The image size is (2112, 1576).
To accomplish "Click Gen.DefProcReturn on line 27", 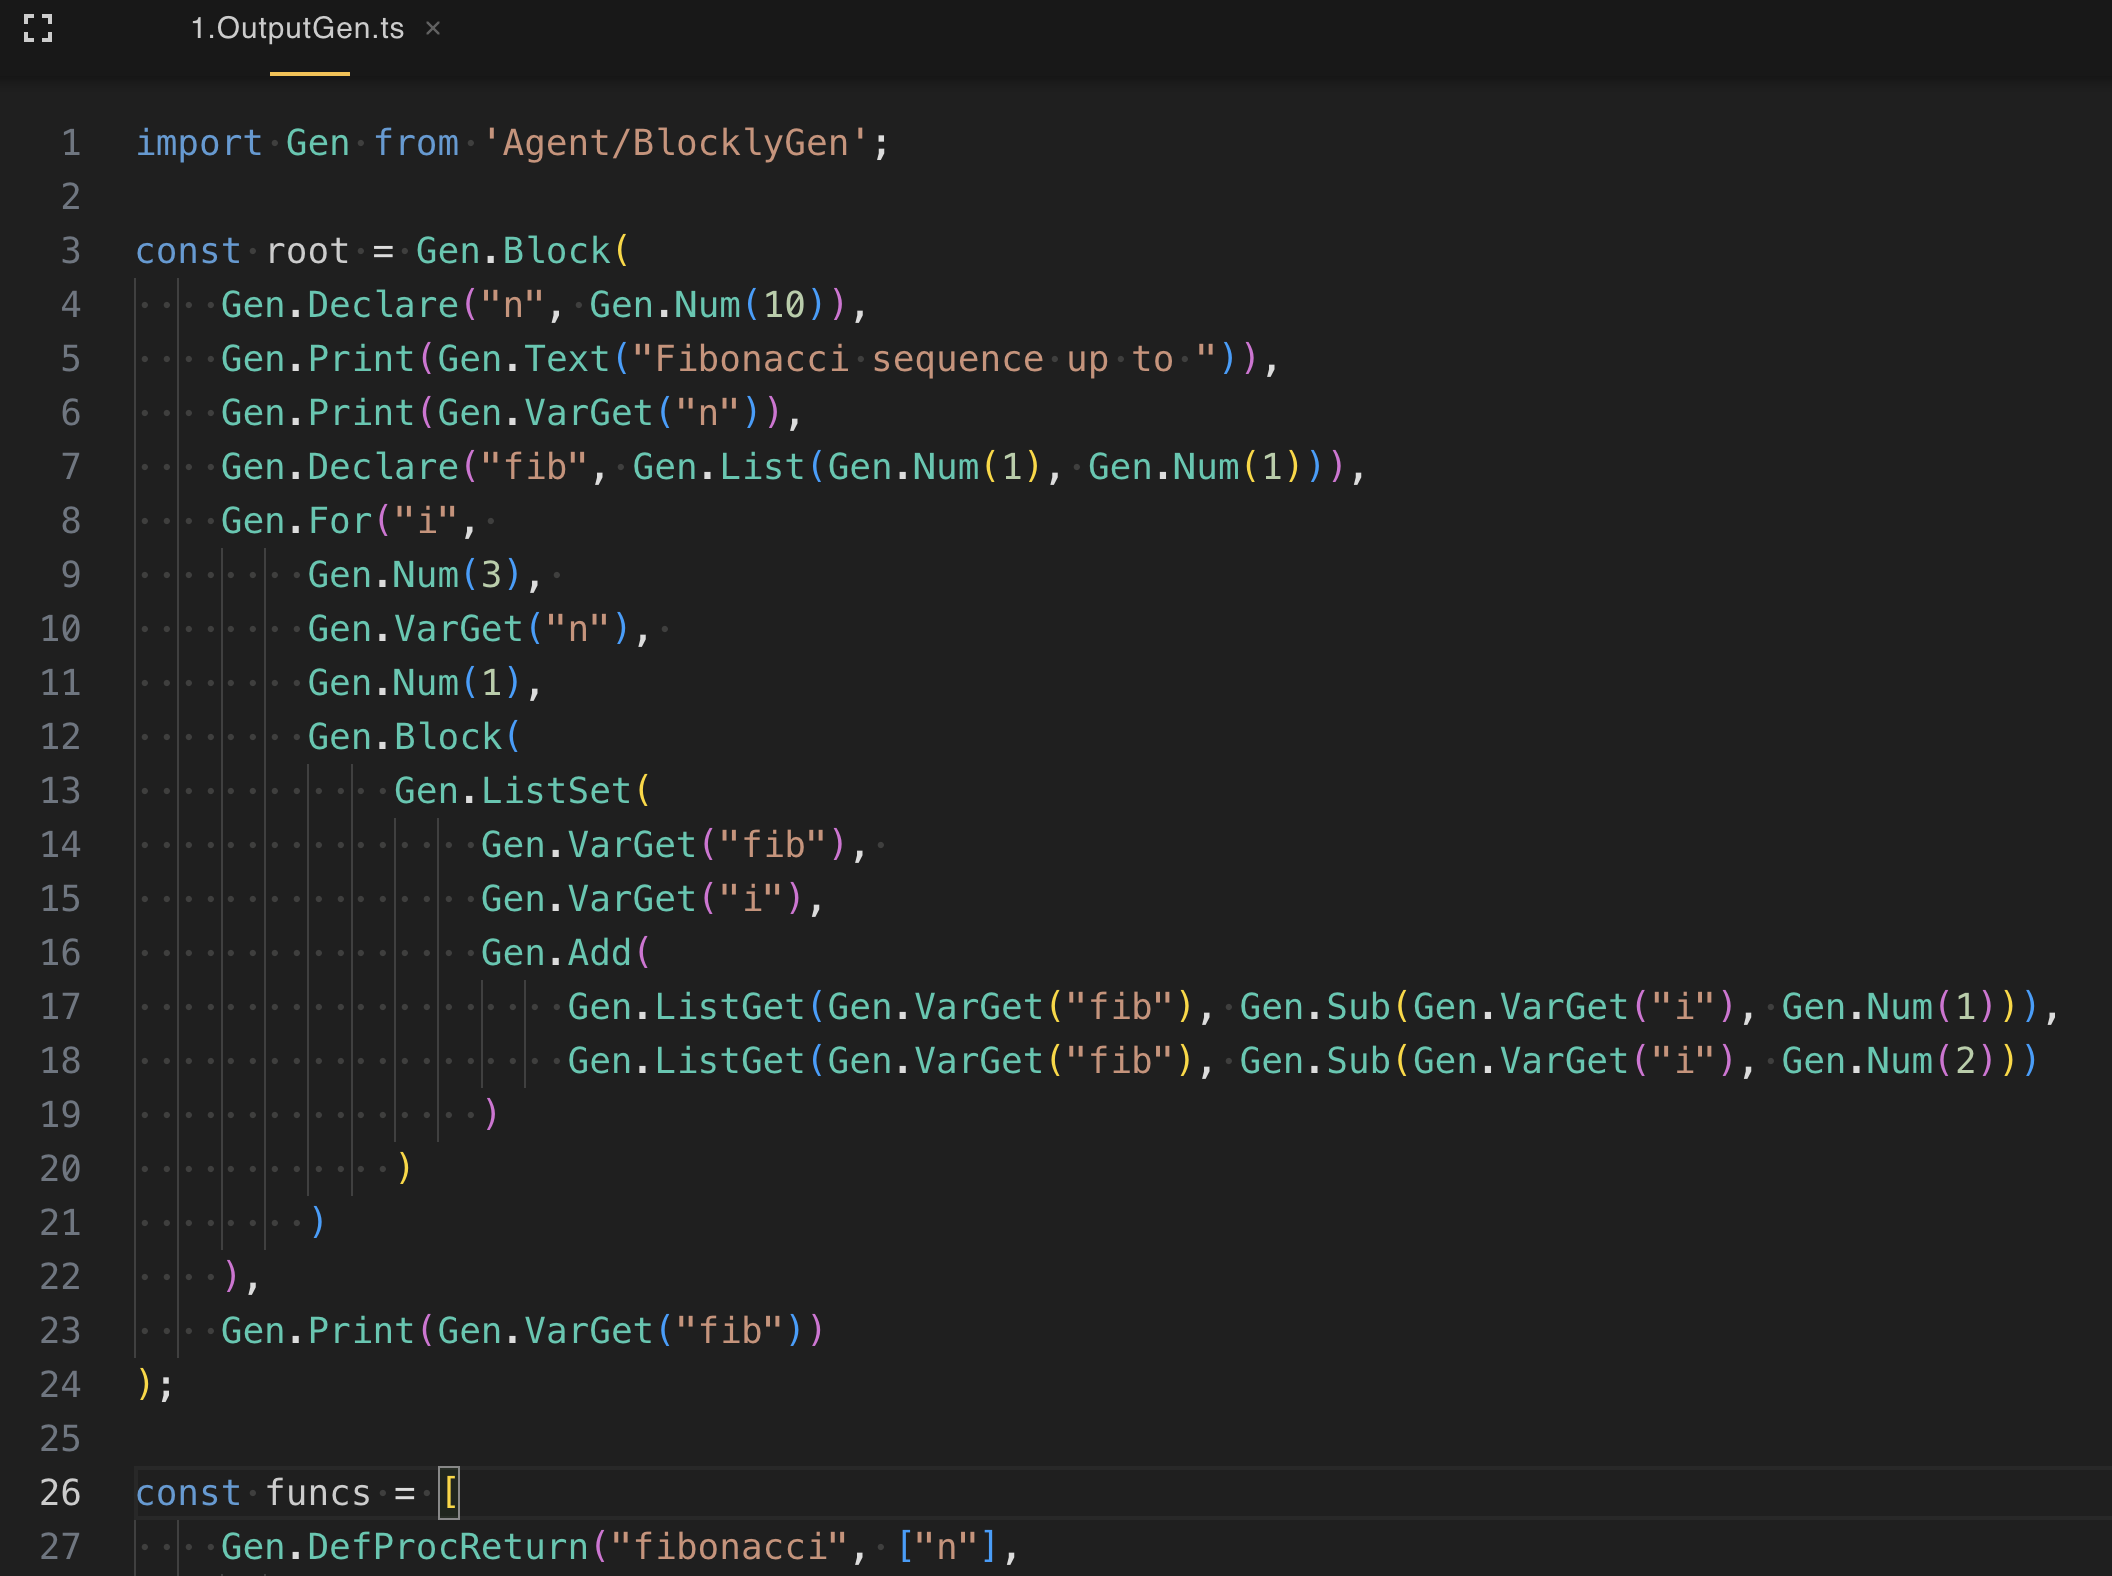I will [x=404, y=1546].
